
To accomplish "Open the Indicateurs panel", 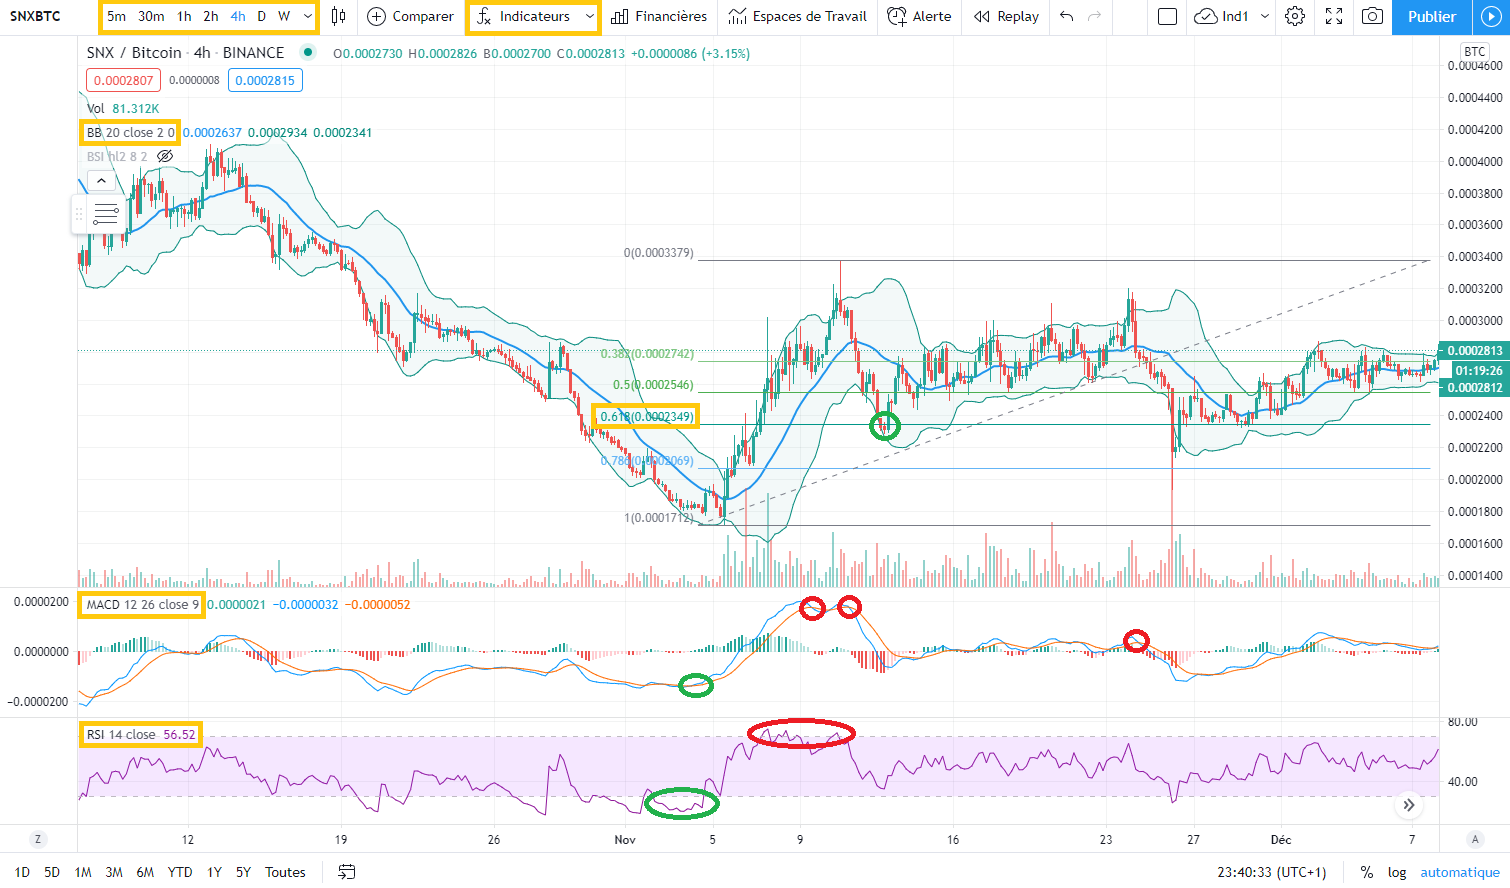I will pyautogui.click(x=523, y=16).
